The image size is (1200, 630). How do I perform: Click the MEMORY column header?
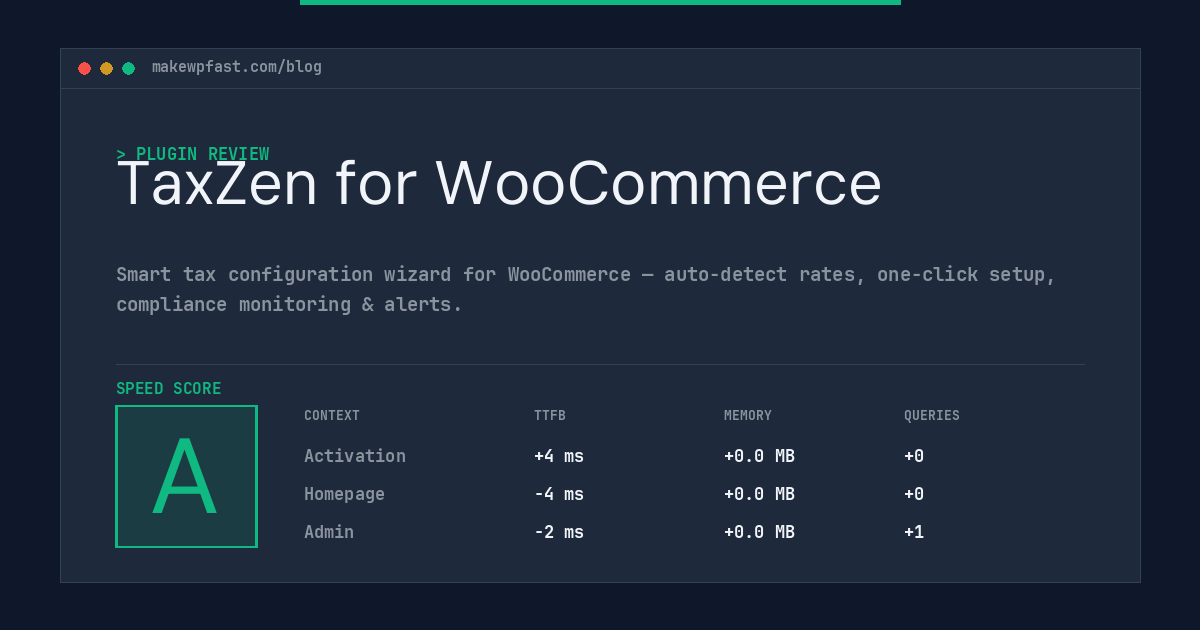click(x=748, y=416)
